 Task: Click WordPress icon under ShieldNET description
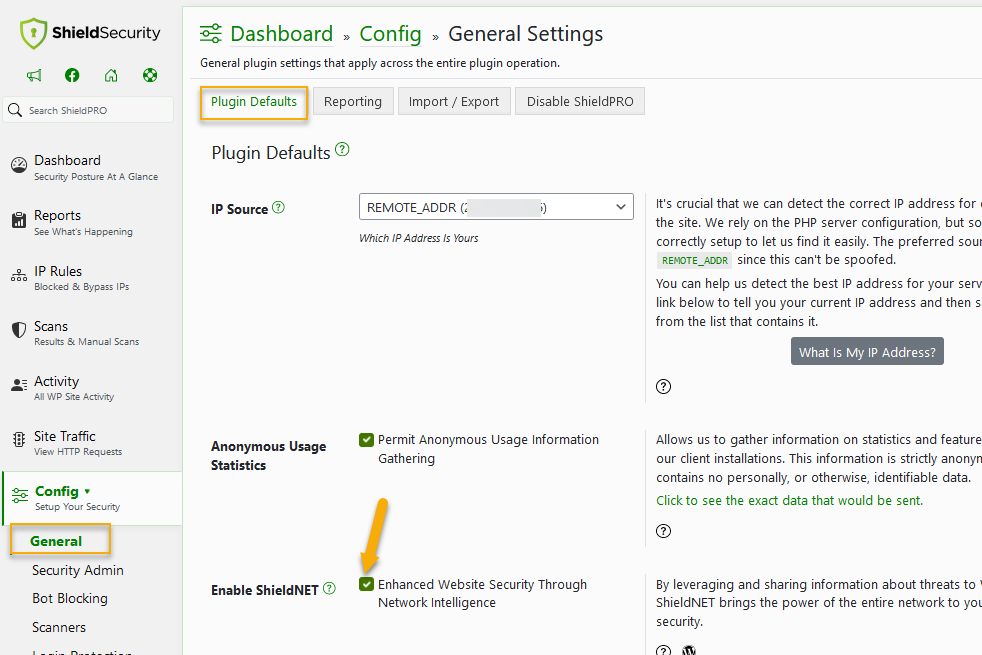point(689,649)
